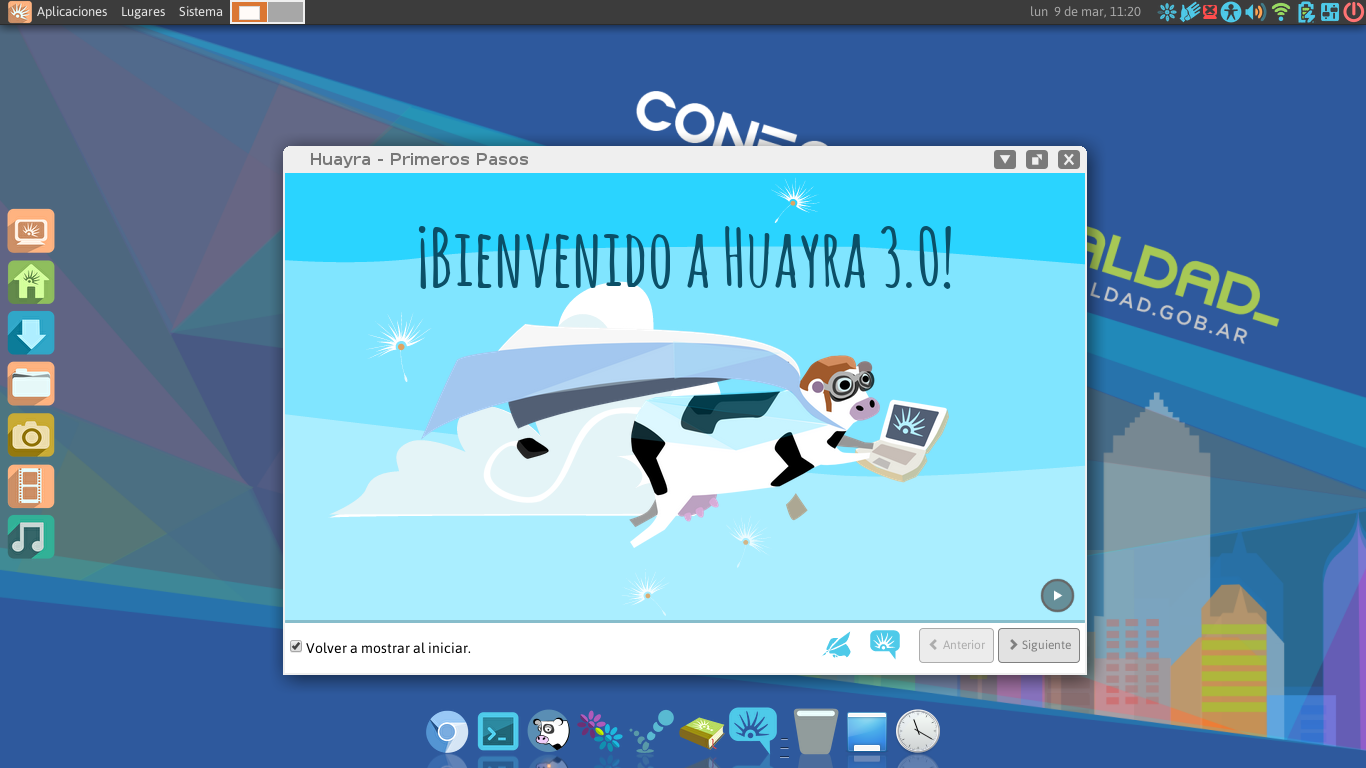1366x768 pixels.
Task: Open the music note desktop icon
Action: (x=31, y=537)
